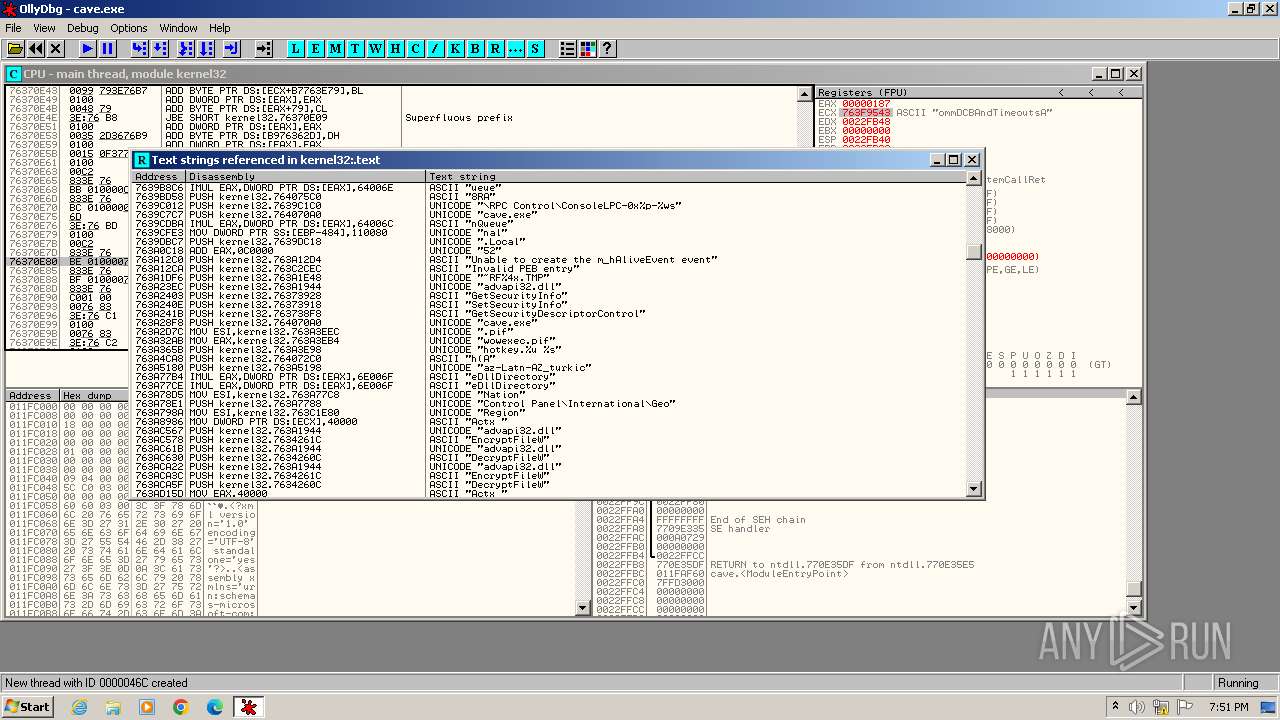Select the "GetSecurityDescriptorControl" string row
The height and width of the screenshot is (720, 1280).
tap(549, 313)
